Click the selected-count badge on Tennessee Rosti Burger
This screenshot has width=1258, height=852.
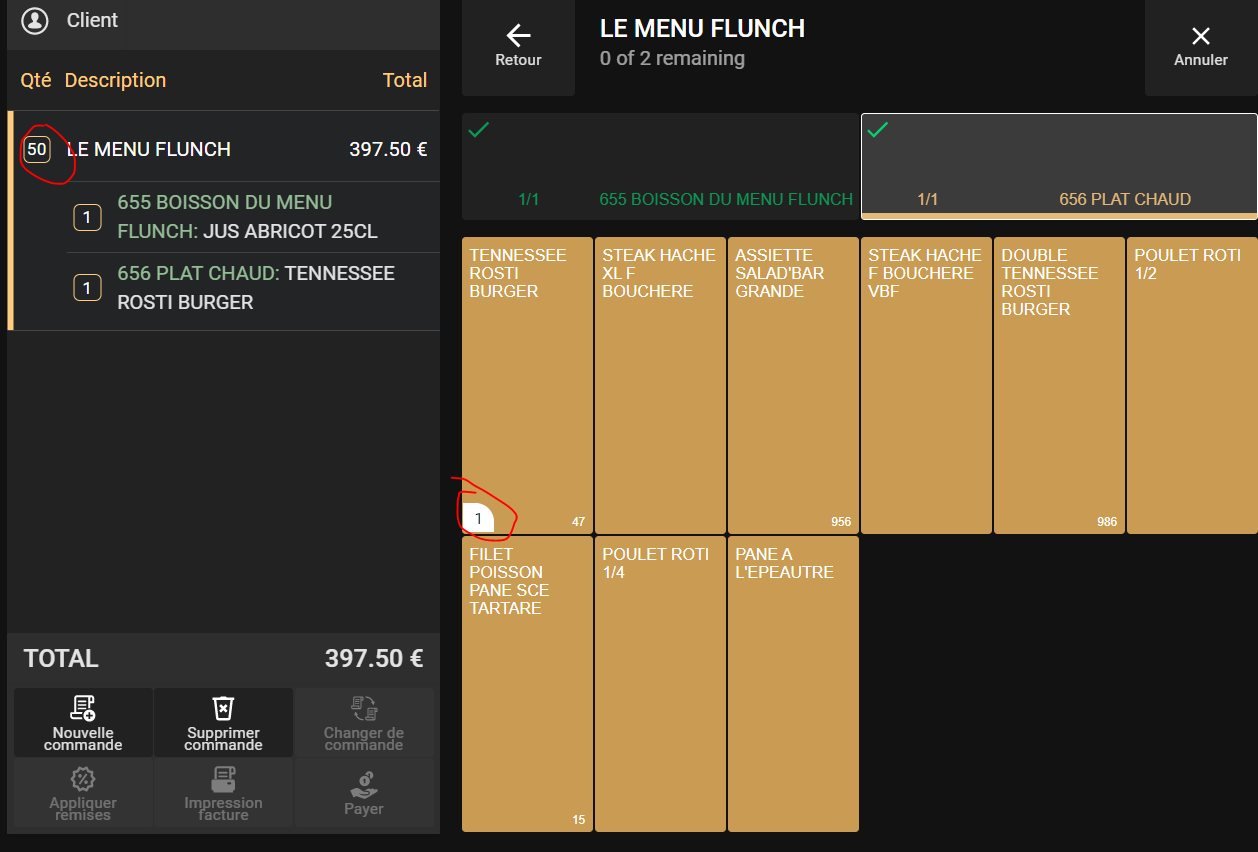478,518
